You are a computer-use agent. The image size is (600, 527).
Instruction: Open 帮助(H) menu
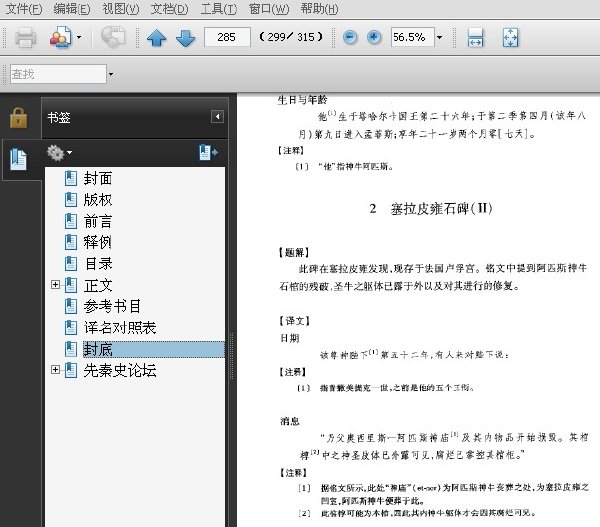[319, 8]
